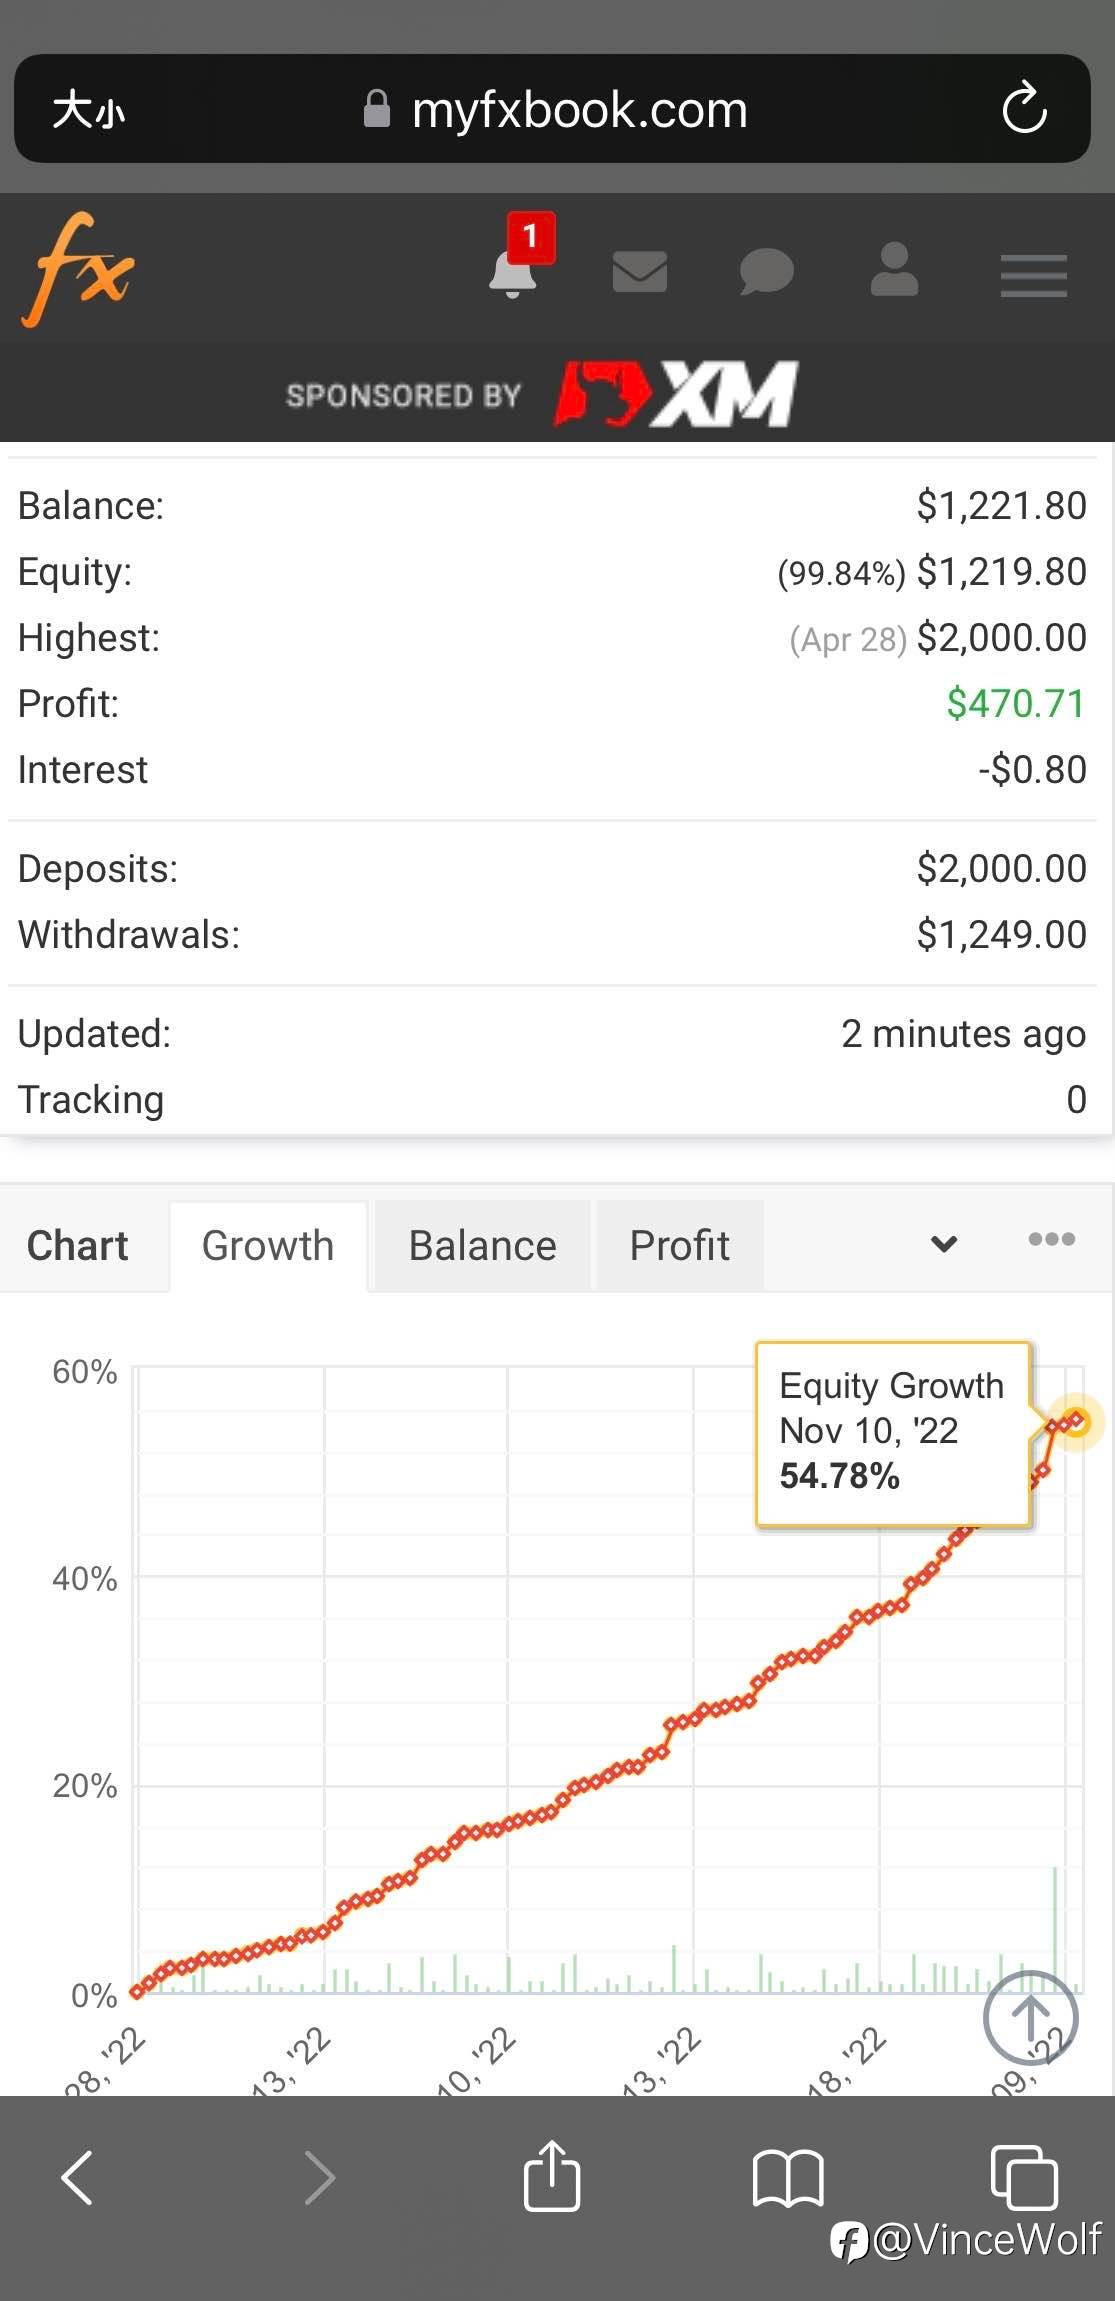Open the Safari share sheet
This screenshot has width=1115, height=2301.
click(552, 2175)
